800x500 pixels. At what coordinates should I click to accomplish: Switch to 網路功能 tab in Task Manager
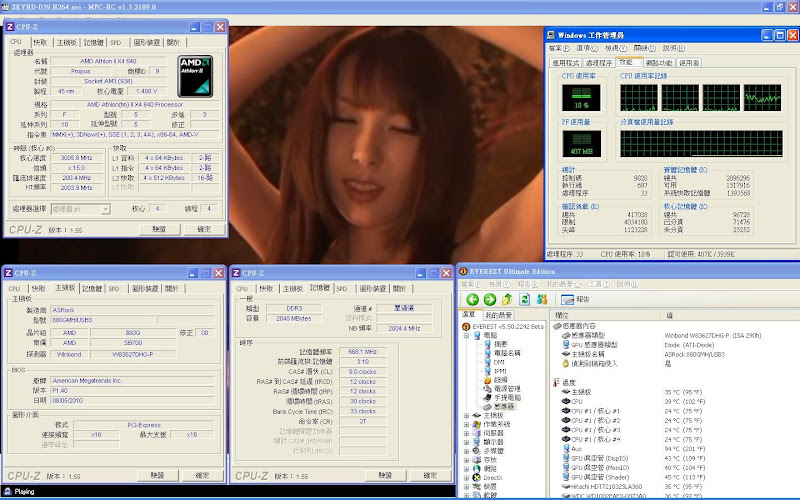pos(659,63)
